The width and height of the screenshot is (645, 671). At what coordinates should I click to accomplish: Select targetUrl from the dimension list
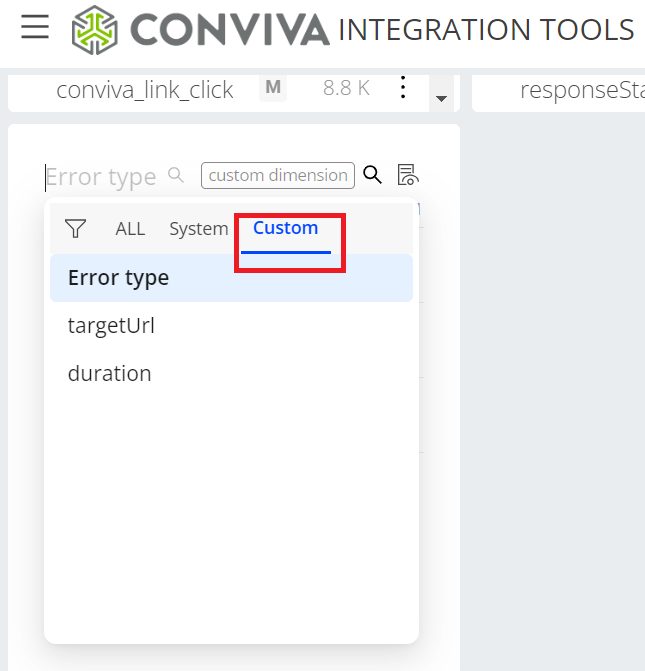pyautogui.click(x=111, y=326)
